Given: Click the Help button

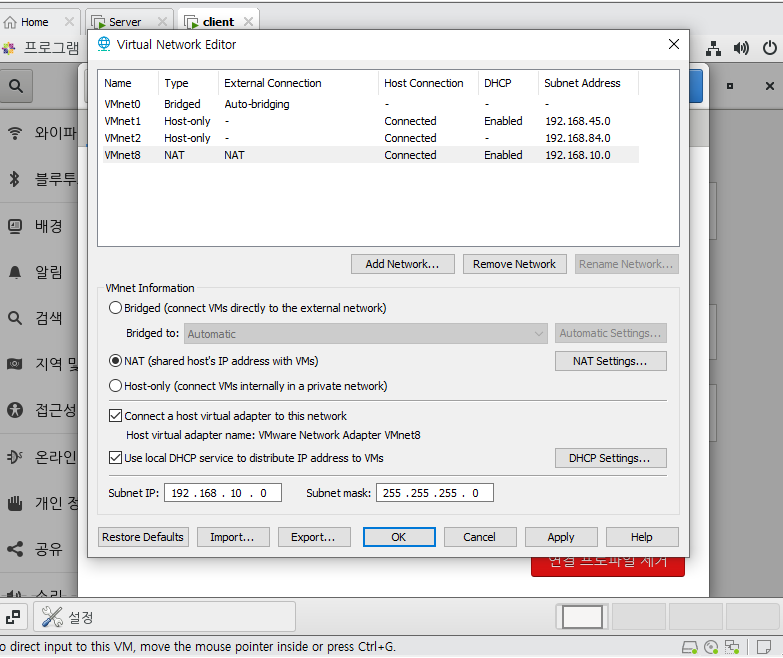Looking at the screenshot, I should pyautogui.click(x=642, y=537).
